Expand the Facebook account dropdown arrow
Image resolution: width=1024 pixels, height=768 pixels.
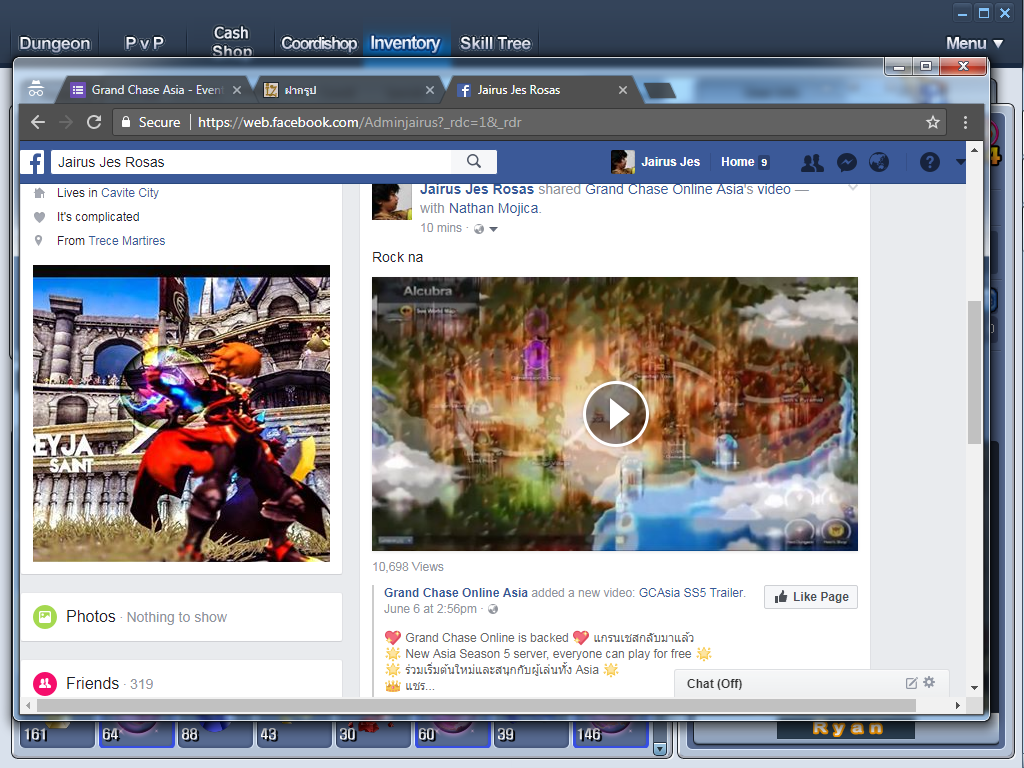[960, 162]
